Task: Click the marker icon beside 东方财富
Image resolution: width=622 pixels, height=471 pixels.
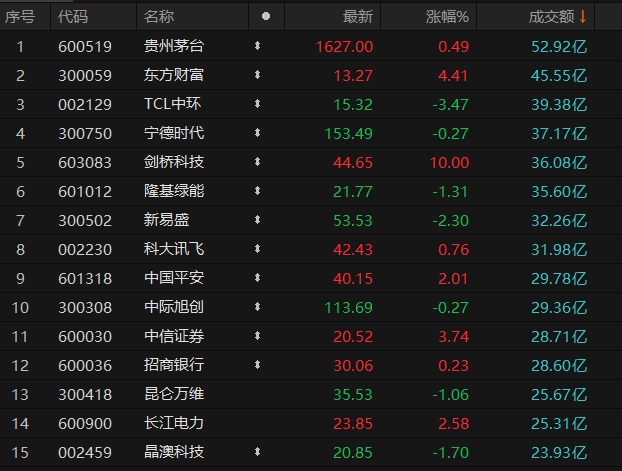Action: (x=258, y=75)
